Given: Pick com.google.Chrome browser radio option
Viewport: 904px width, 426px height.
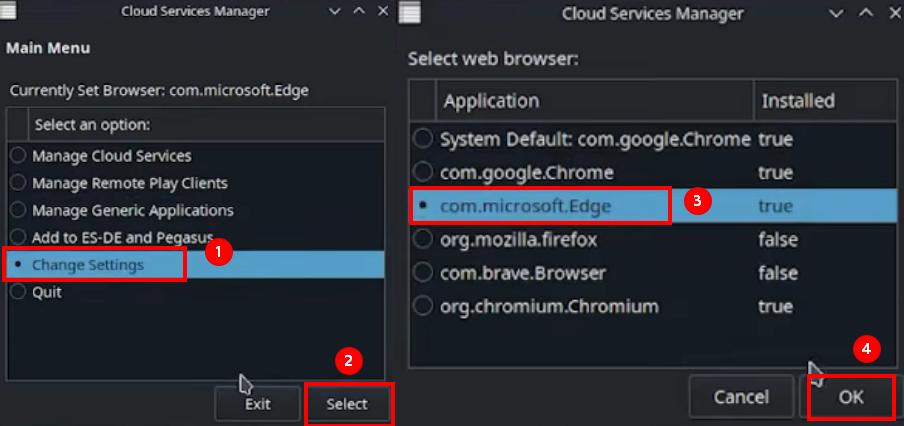Looking at the screenshot, I should pyautogui.click(x=423, y=172).
